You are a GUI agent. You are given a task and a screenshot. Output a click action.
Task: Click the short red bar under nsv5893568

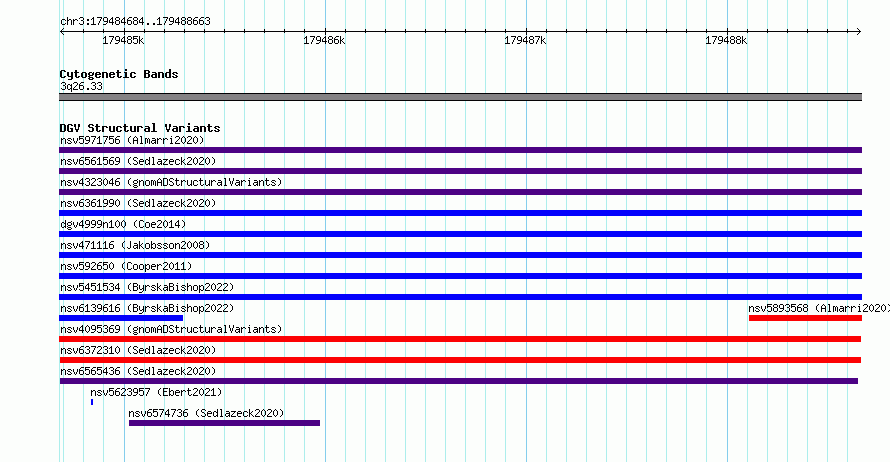tap(805, 318)
